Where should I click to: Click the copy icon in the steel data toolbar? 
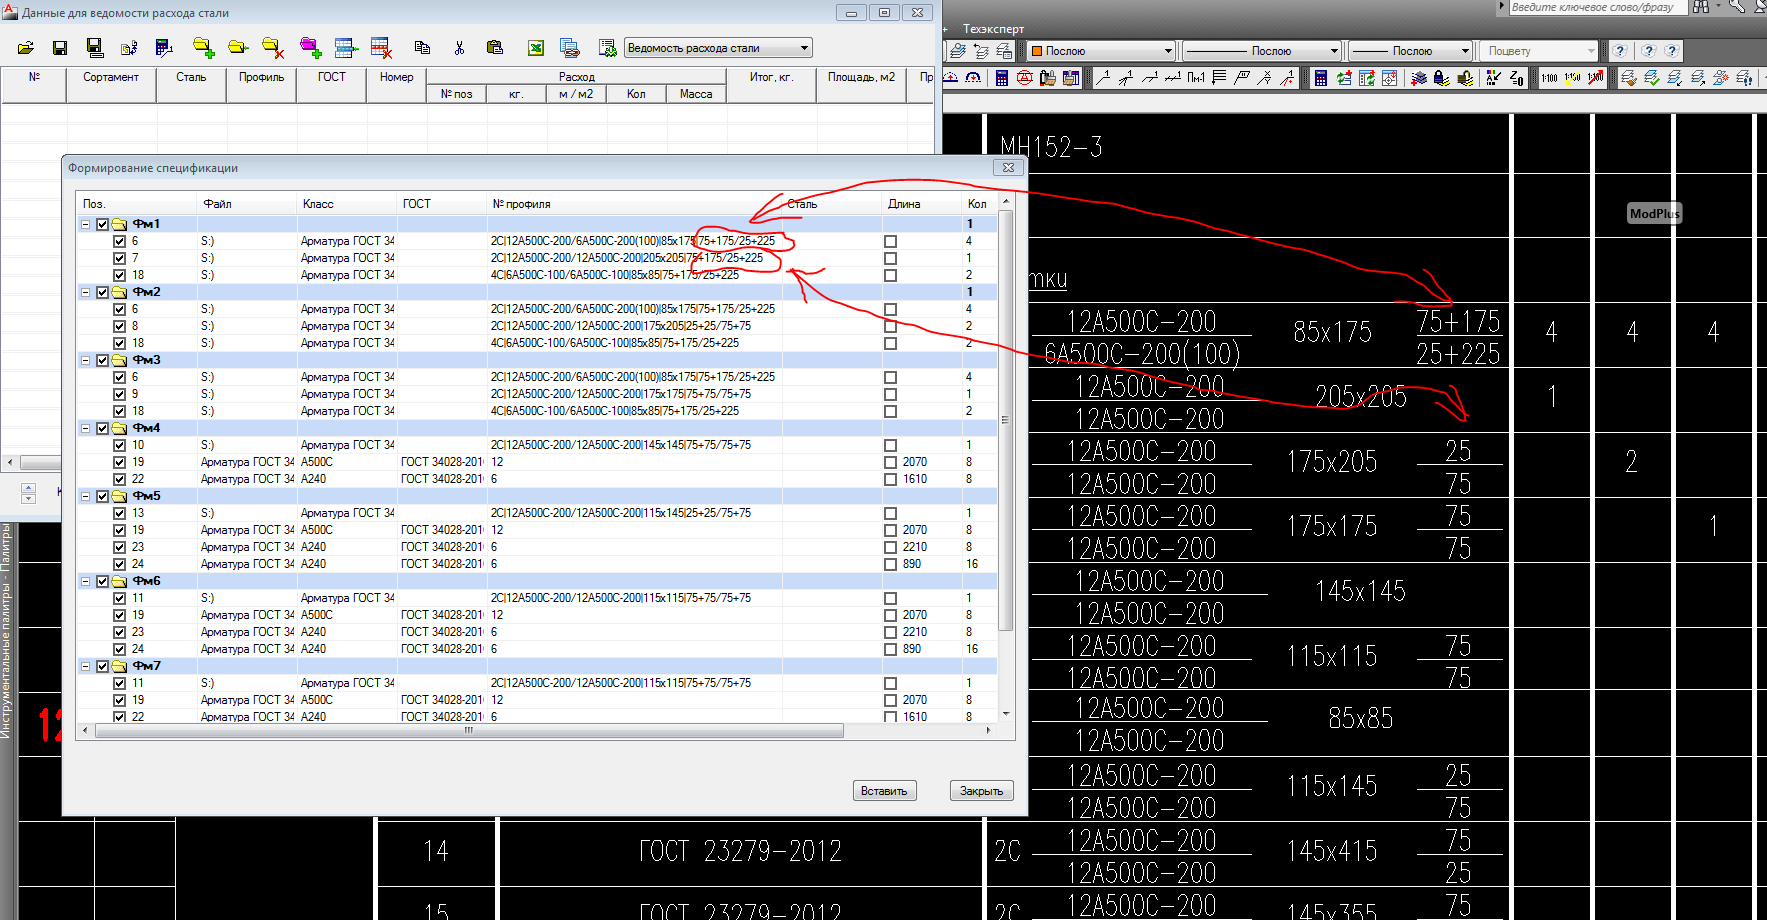422,48
